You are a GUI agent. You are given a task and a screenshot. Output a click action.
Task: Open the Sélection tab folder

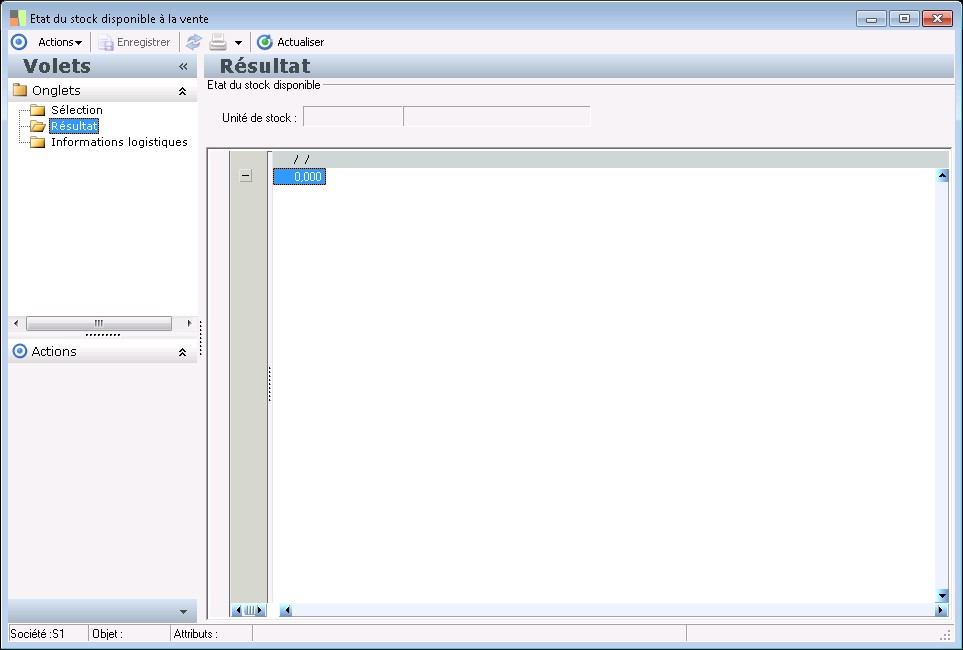(x=77, y=110)
